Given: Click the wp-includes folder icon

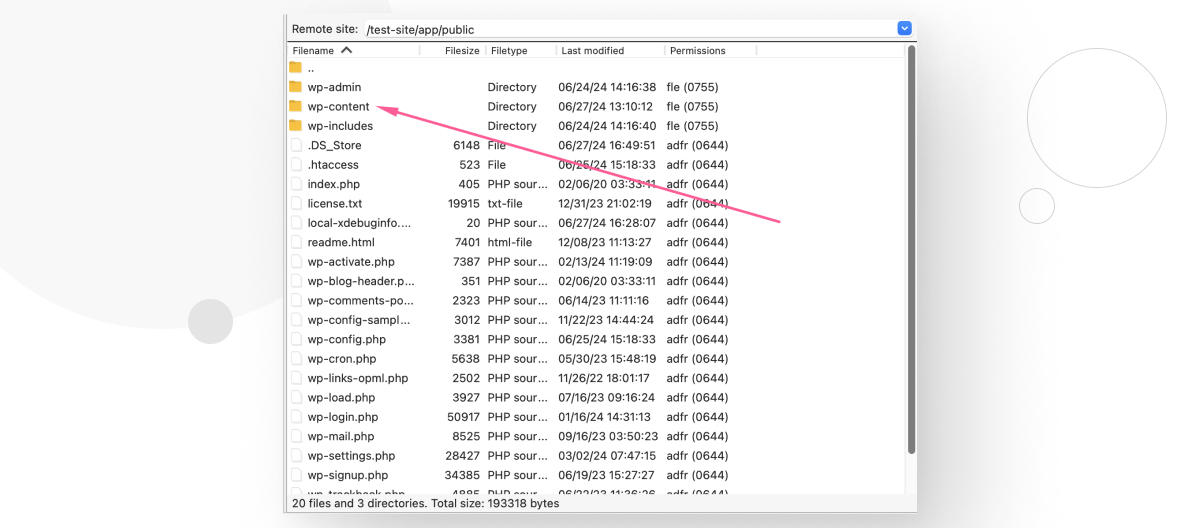Looking at the screenshot, I should click(295, 126).
